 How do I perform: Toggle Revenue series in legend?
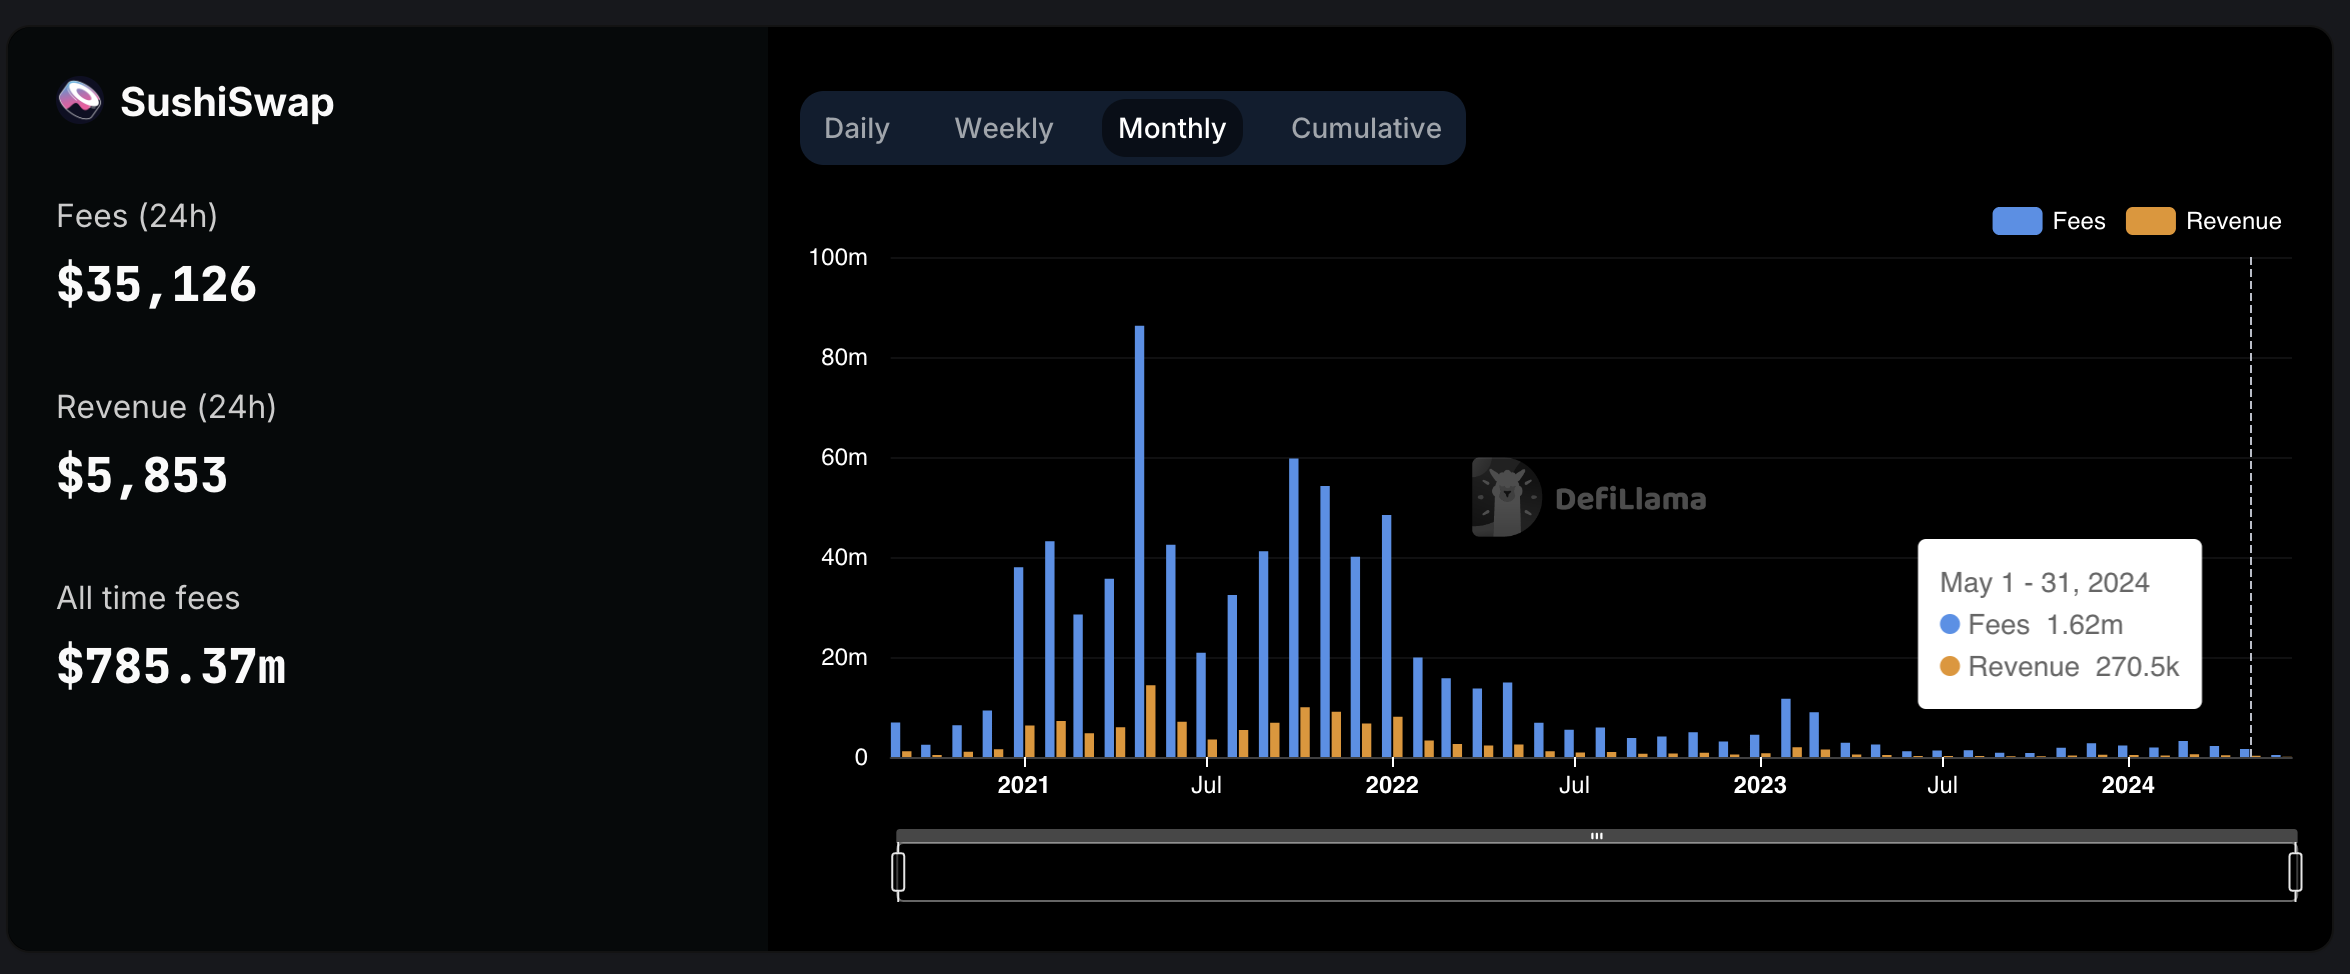pos(2232,221)
